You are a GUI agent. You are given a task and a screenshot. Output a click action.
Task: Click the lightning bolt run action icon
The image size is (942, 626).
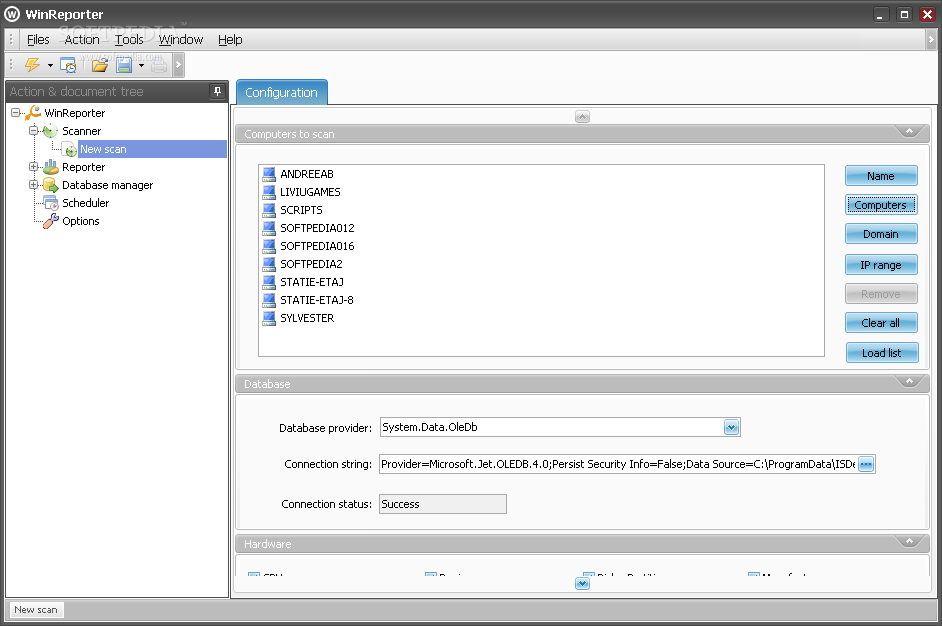click(32, 64)
